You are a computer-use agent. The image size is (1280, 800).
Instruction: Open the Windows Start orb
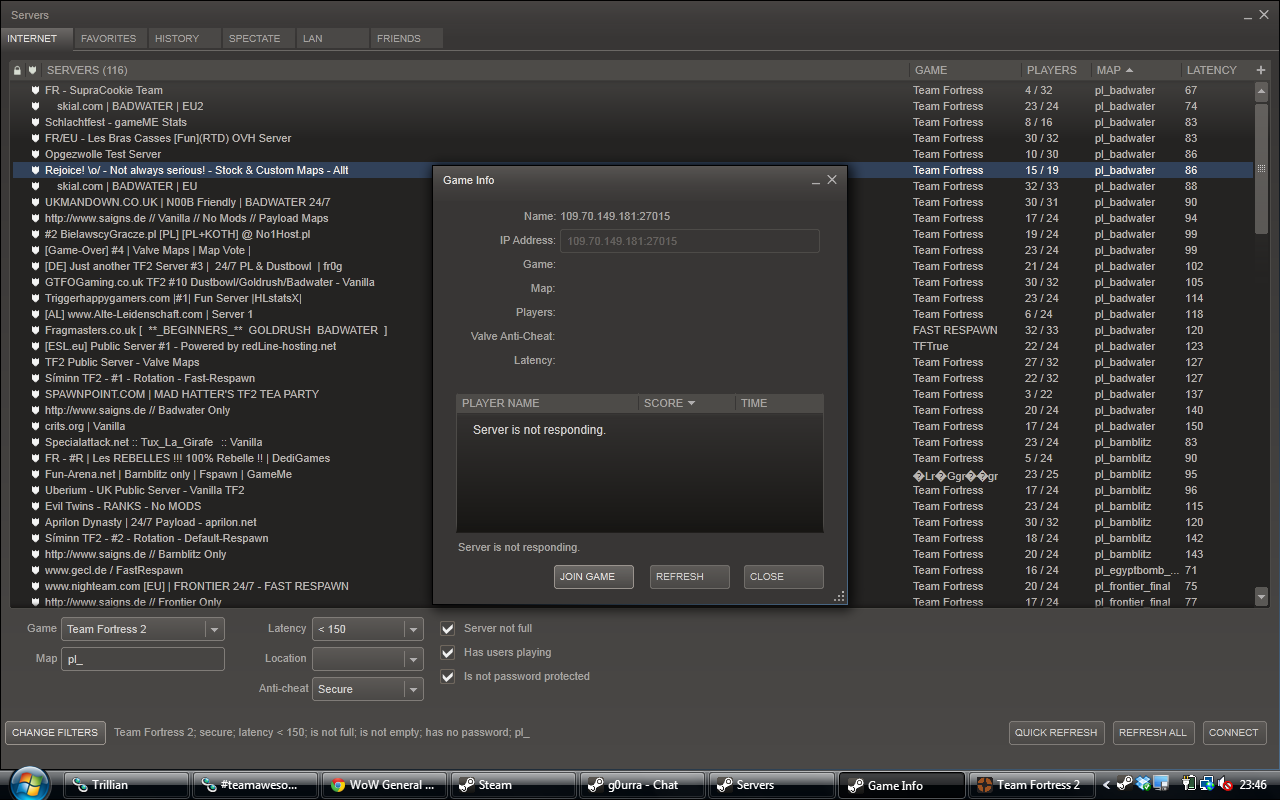(x=28, y=783)
